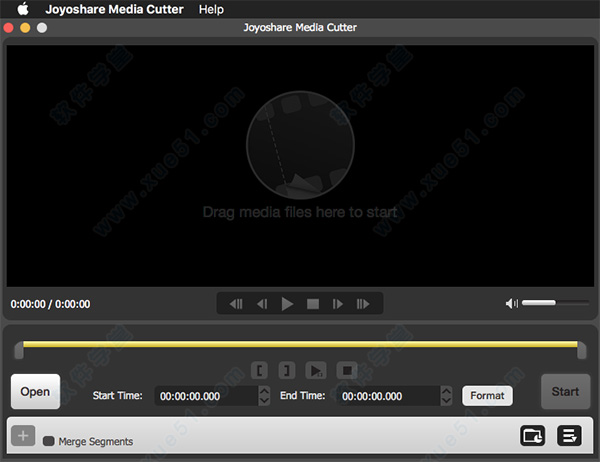Set segment start with the left bracket icon

click(259, 371)
